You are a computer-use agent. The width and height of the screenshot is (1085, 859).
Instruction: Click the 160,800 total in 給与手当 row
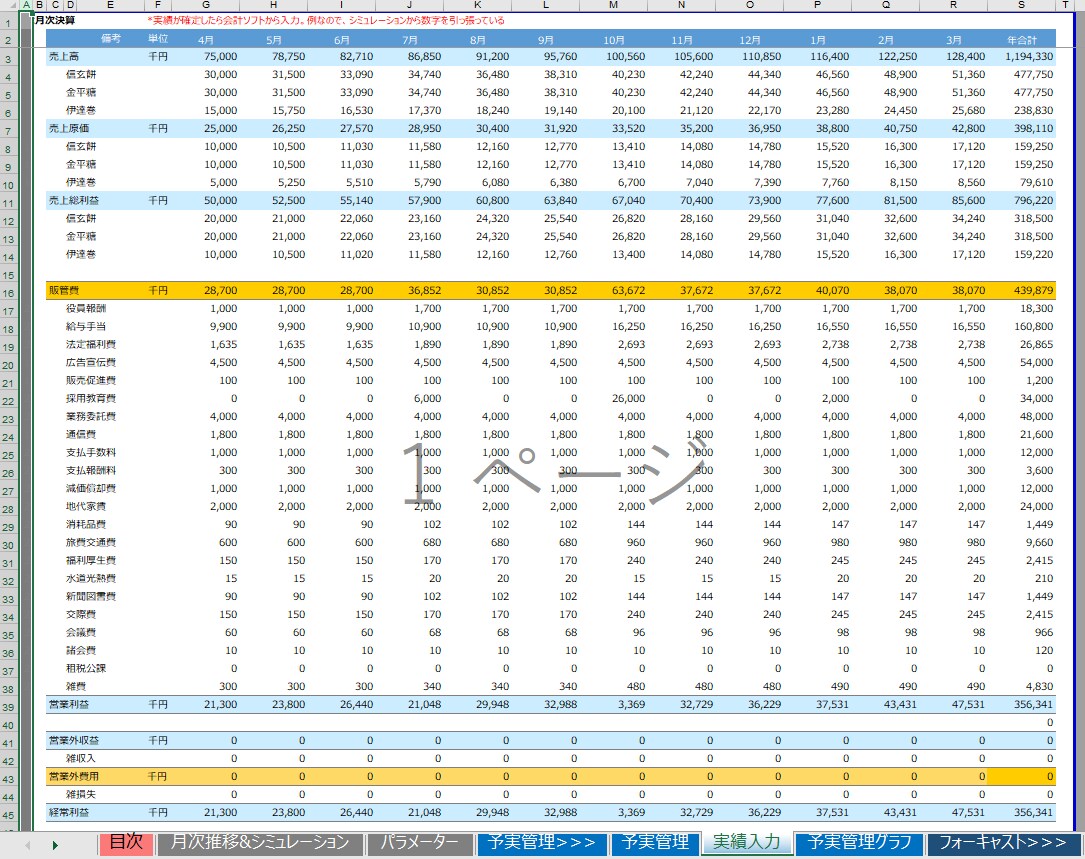[x=1021, y=327]
